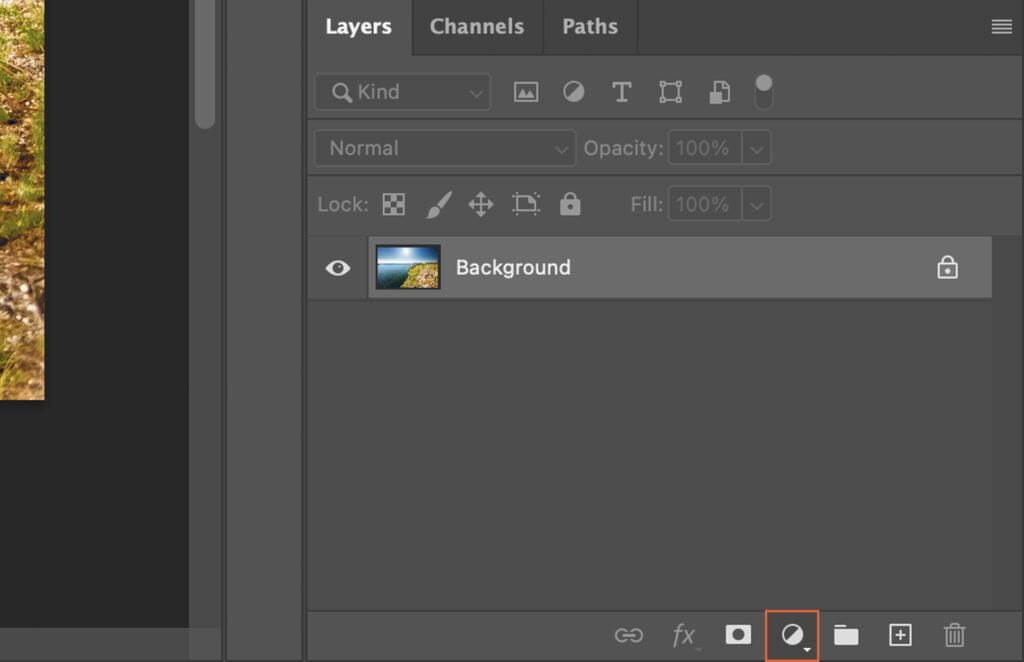This screenshot has height=662, width=1024.
Task: Delete the selected layer
Action: [952, 634]
